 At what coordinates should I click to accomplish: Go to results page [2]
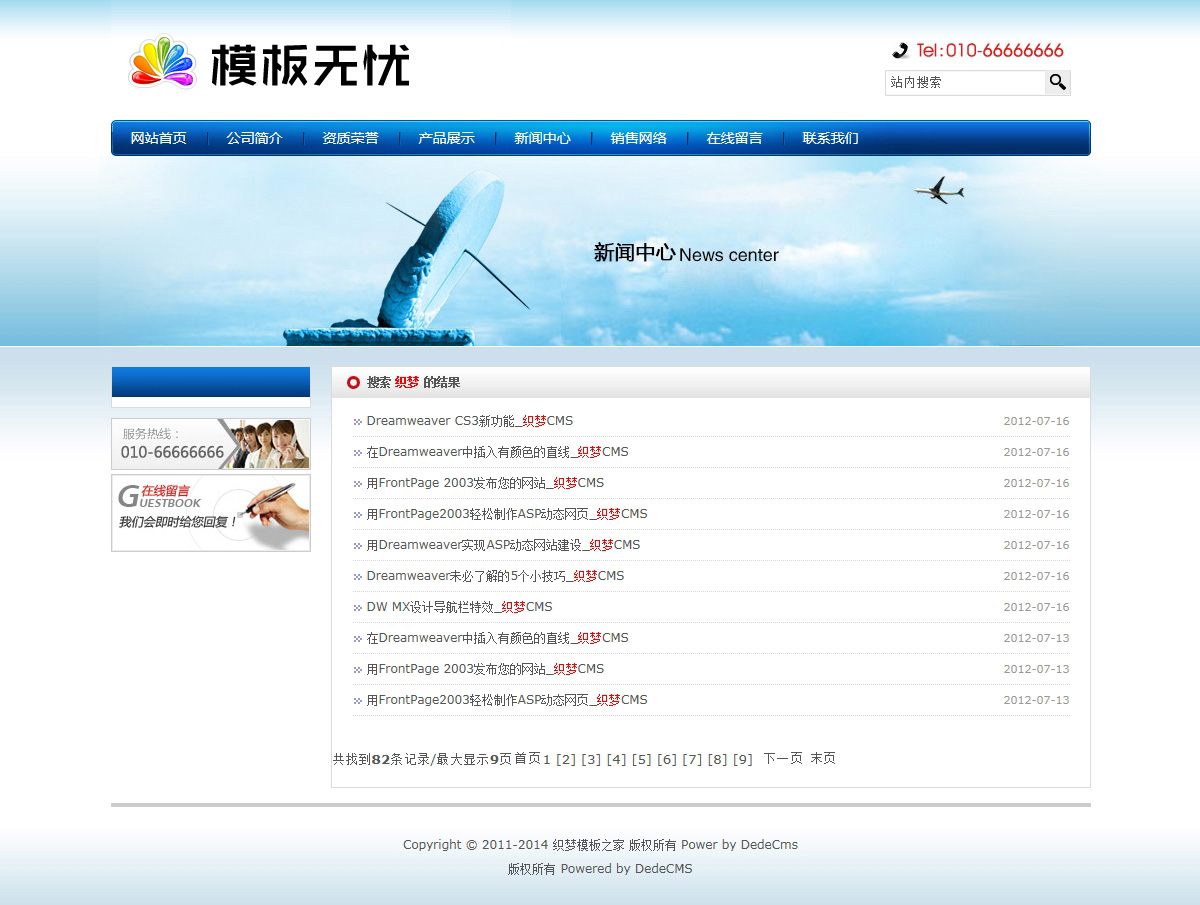[566, 760]
